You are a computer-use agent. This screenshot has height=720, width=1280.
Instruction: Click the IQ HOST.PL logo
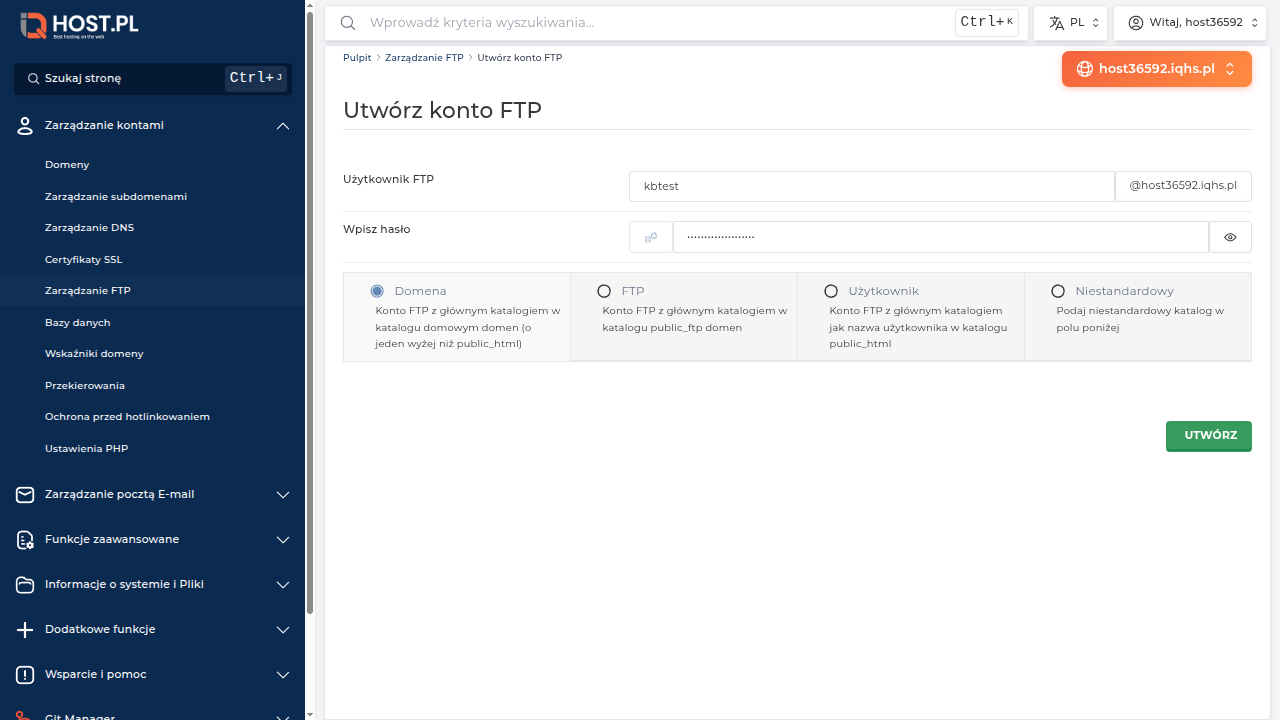tap(80, 26)
